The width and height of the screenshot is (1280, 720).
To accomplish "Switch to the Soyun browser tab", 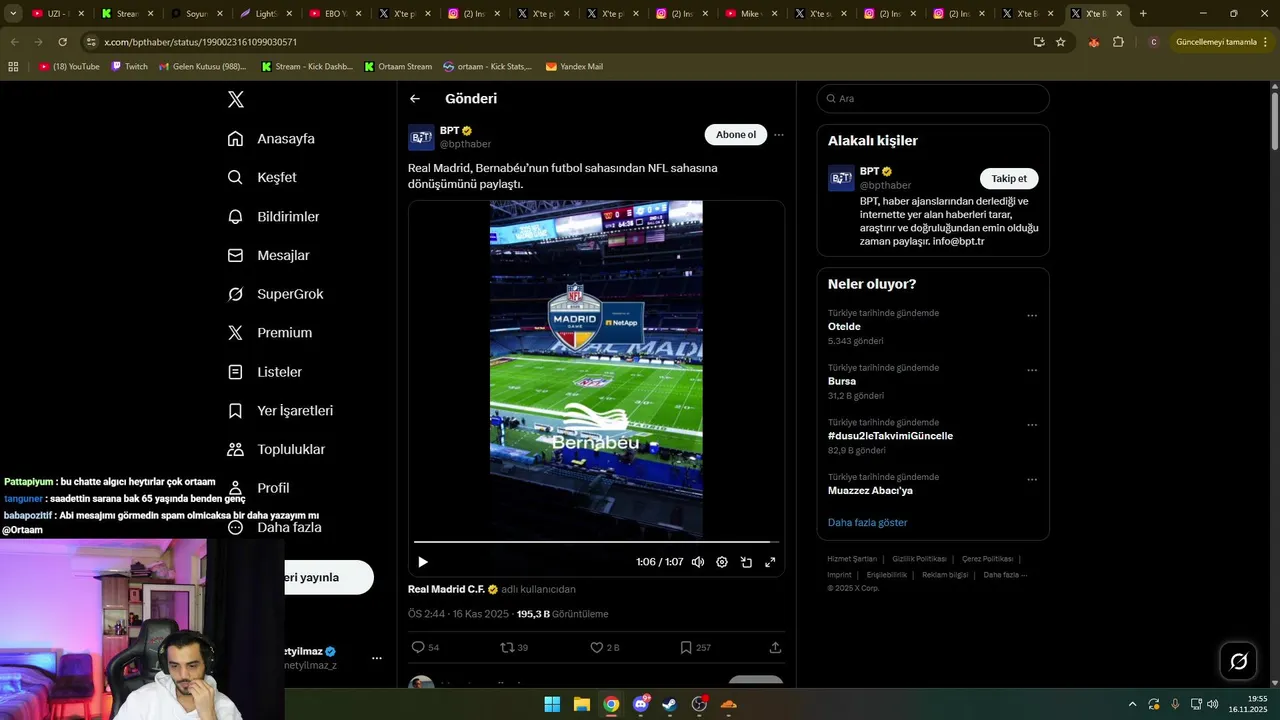I will click(x=197, y=14).
